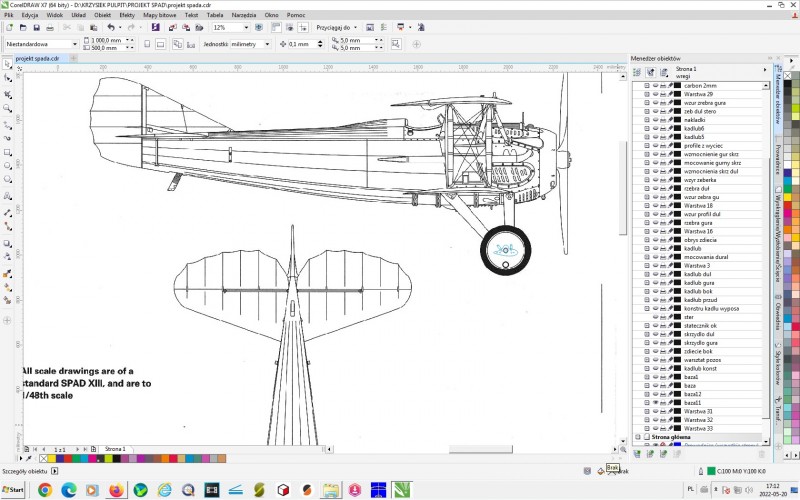Viewport: 800px width, 500px height.
Task: Toggle visibility eye of Warstwa 3 layer
Action: [x=656, y=266]
